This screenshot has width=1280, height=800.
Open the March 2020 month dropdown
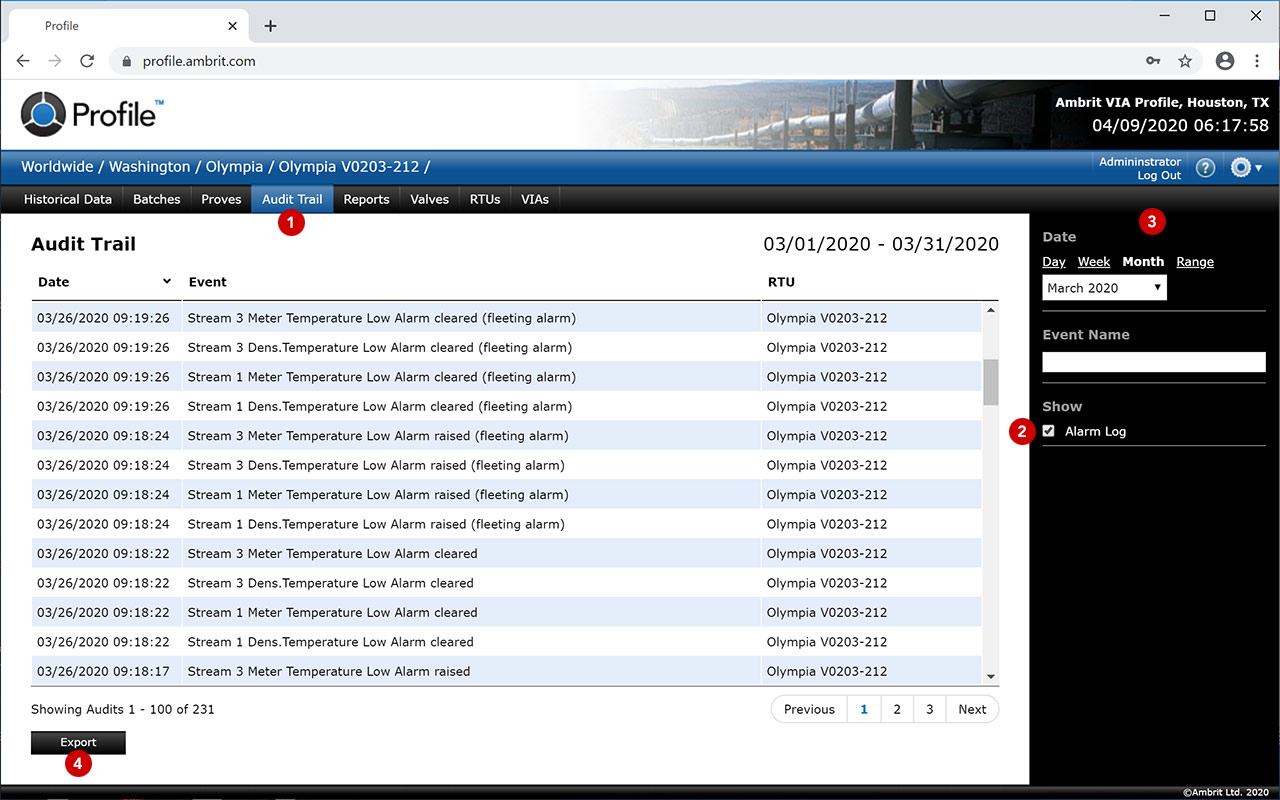click(x=1104, y=288)
